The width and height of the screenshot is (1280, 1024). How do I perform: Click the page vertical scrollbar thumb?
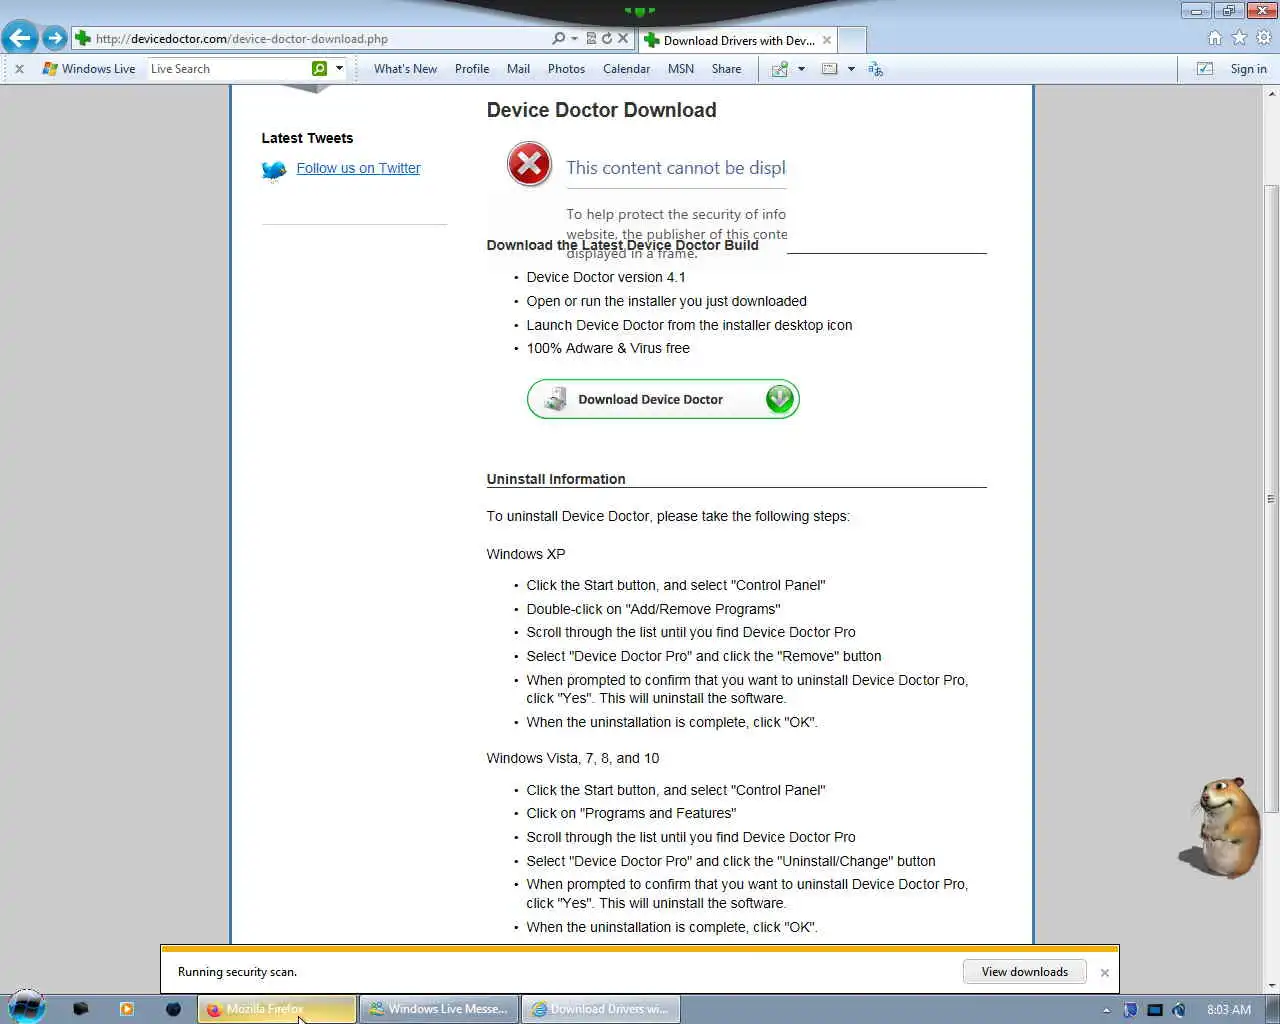pos(1271,498)
